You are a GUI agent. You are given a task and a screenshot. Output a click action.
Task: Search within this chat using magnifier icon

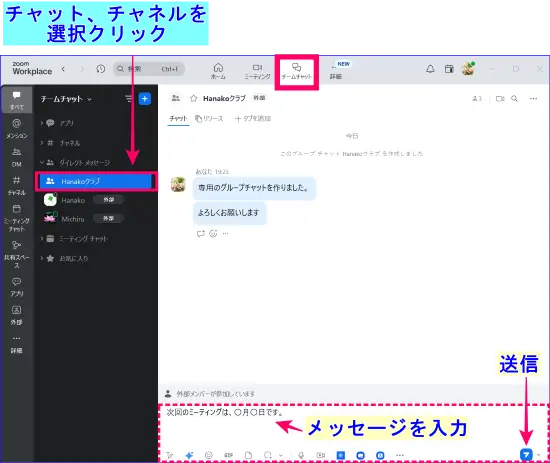(x=514, y=99)
